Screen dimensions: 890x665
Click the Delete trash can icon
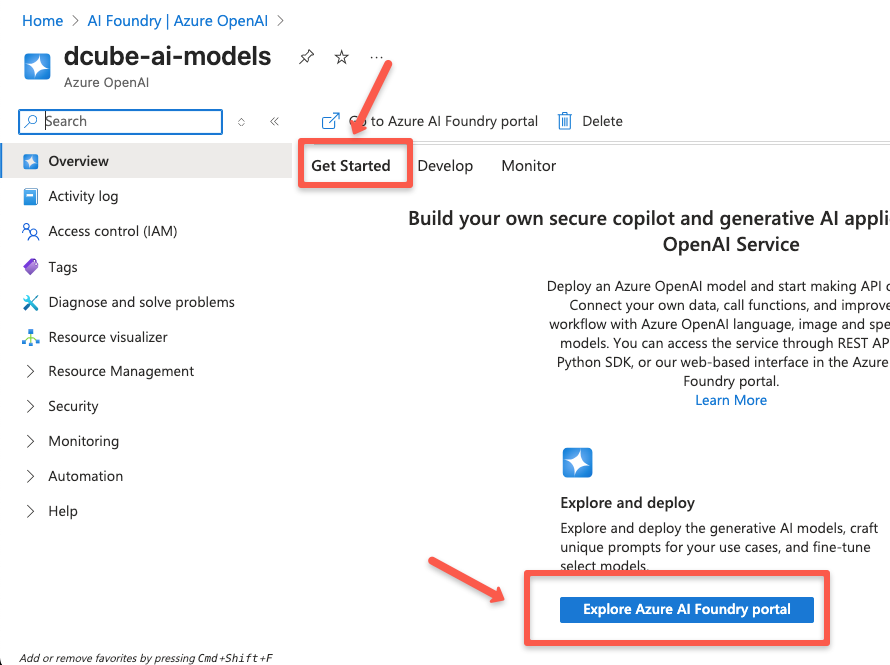pos(565,121)
